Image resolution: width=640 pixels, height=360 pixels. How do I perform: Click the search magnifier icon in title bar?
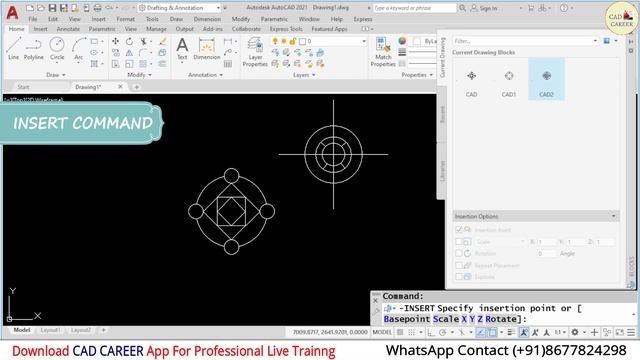(462, 8)
